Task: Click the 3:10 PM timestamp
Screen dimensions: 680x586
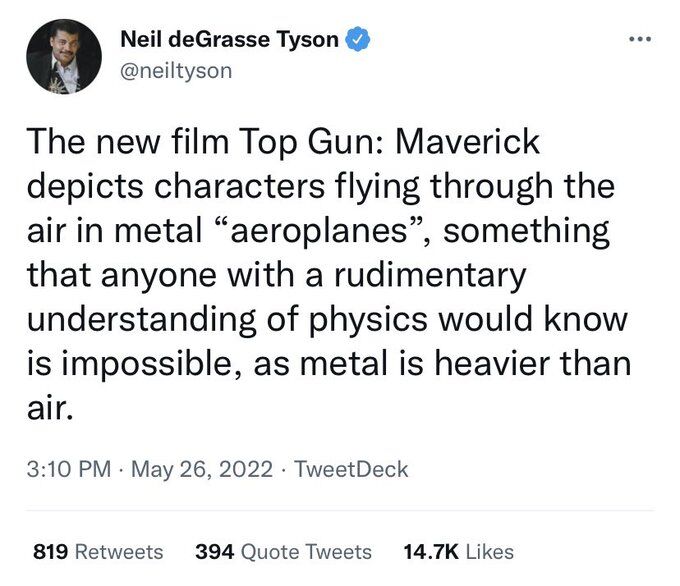Action: (x=69, y=469)
